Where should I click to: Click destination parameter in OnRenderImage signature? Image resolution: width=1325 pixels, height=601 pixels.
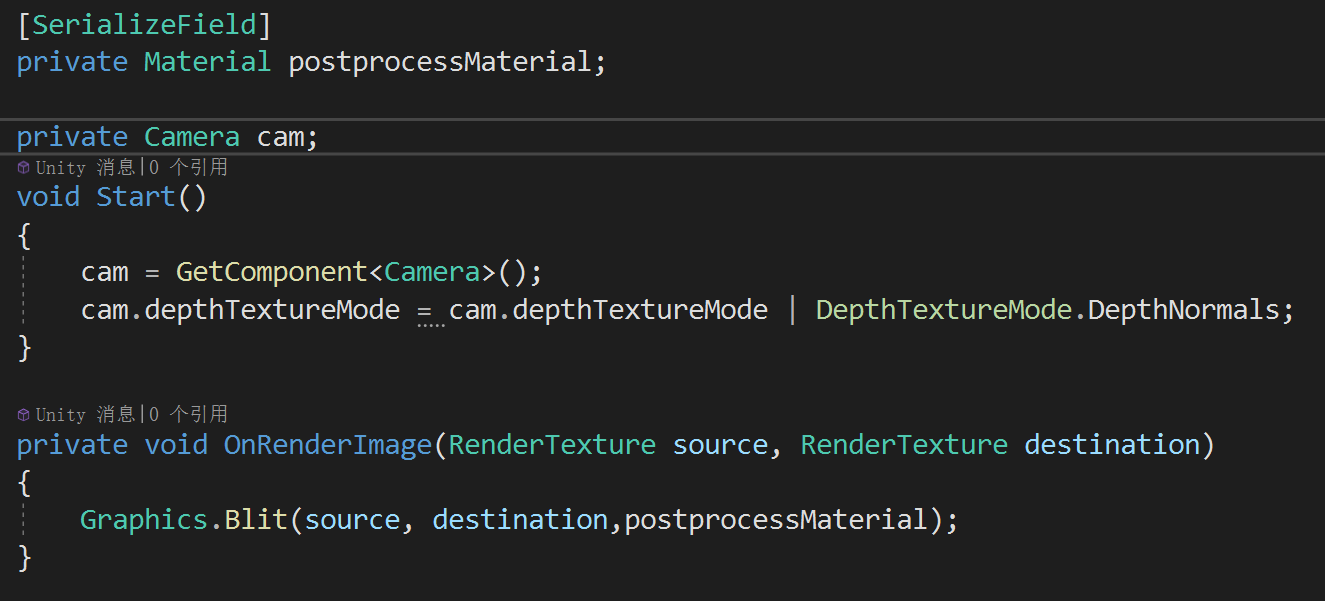(x=1112, y=445)
